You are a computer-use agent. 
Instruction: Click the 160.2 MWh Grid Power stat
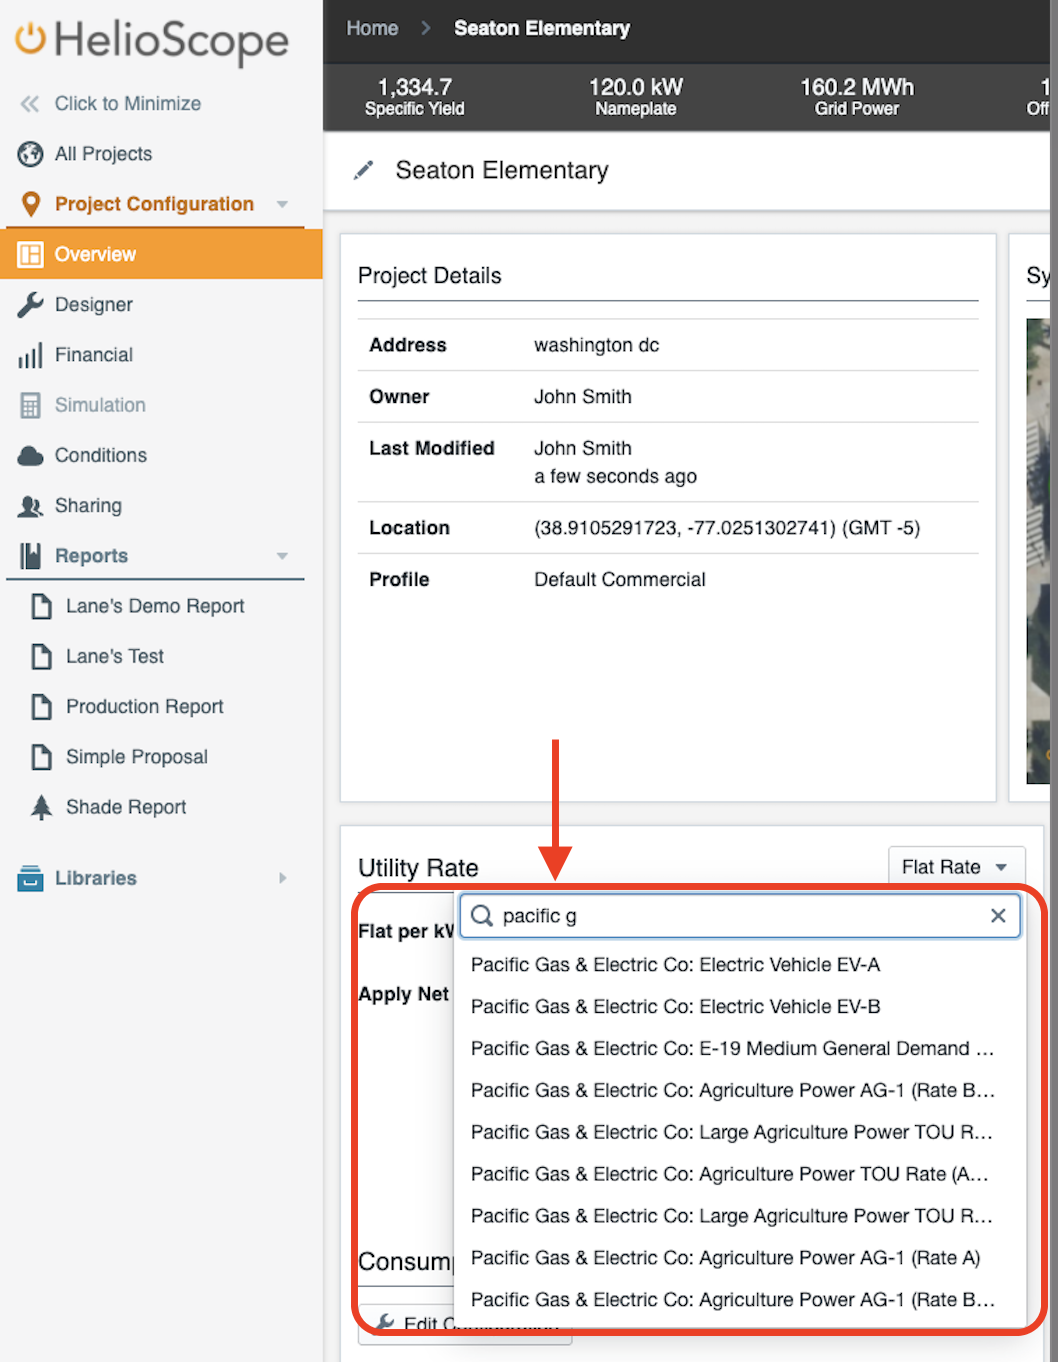[x=857, y=97]
